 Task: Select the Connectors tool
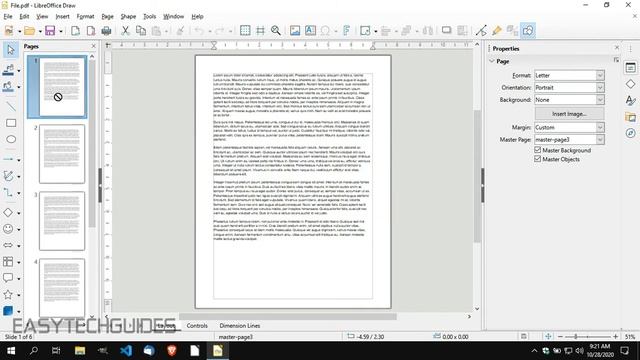pos(8,192)
